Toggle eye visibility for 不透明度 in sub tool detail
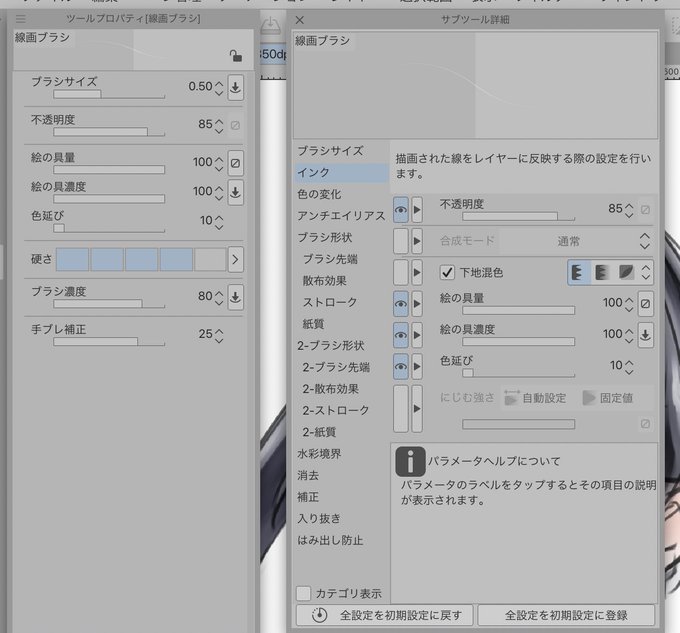 pos(401,210)
